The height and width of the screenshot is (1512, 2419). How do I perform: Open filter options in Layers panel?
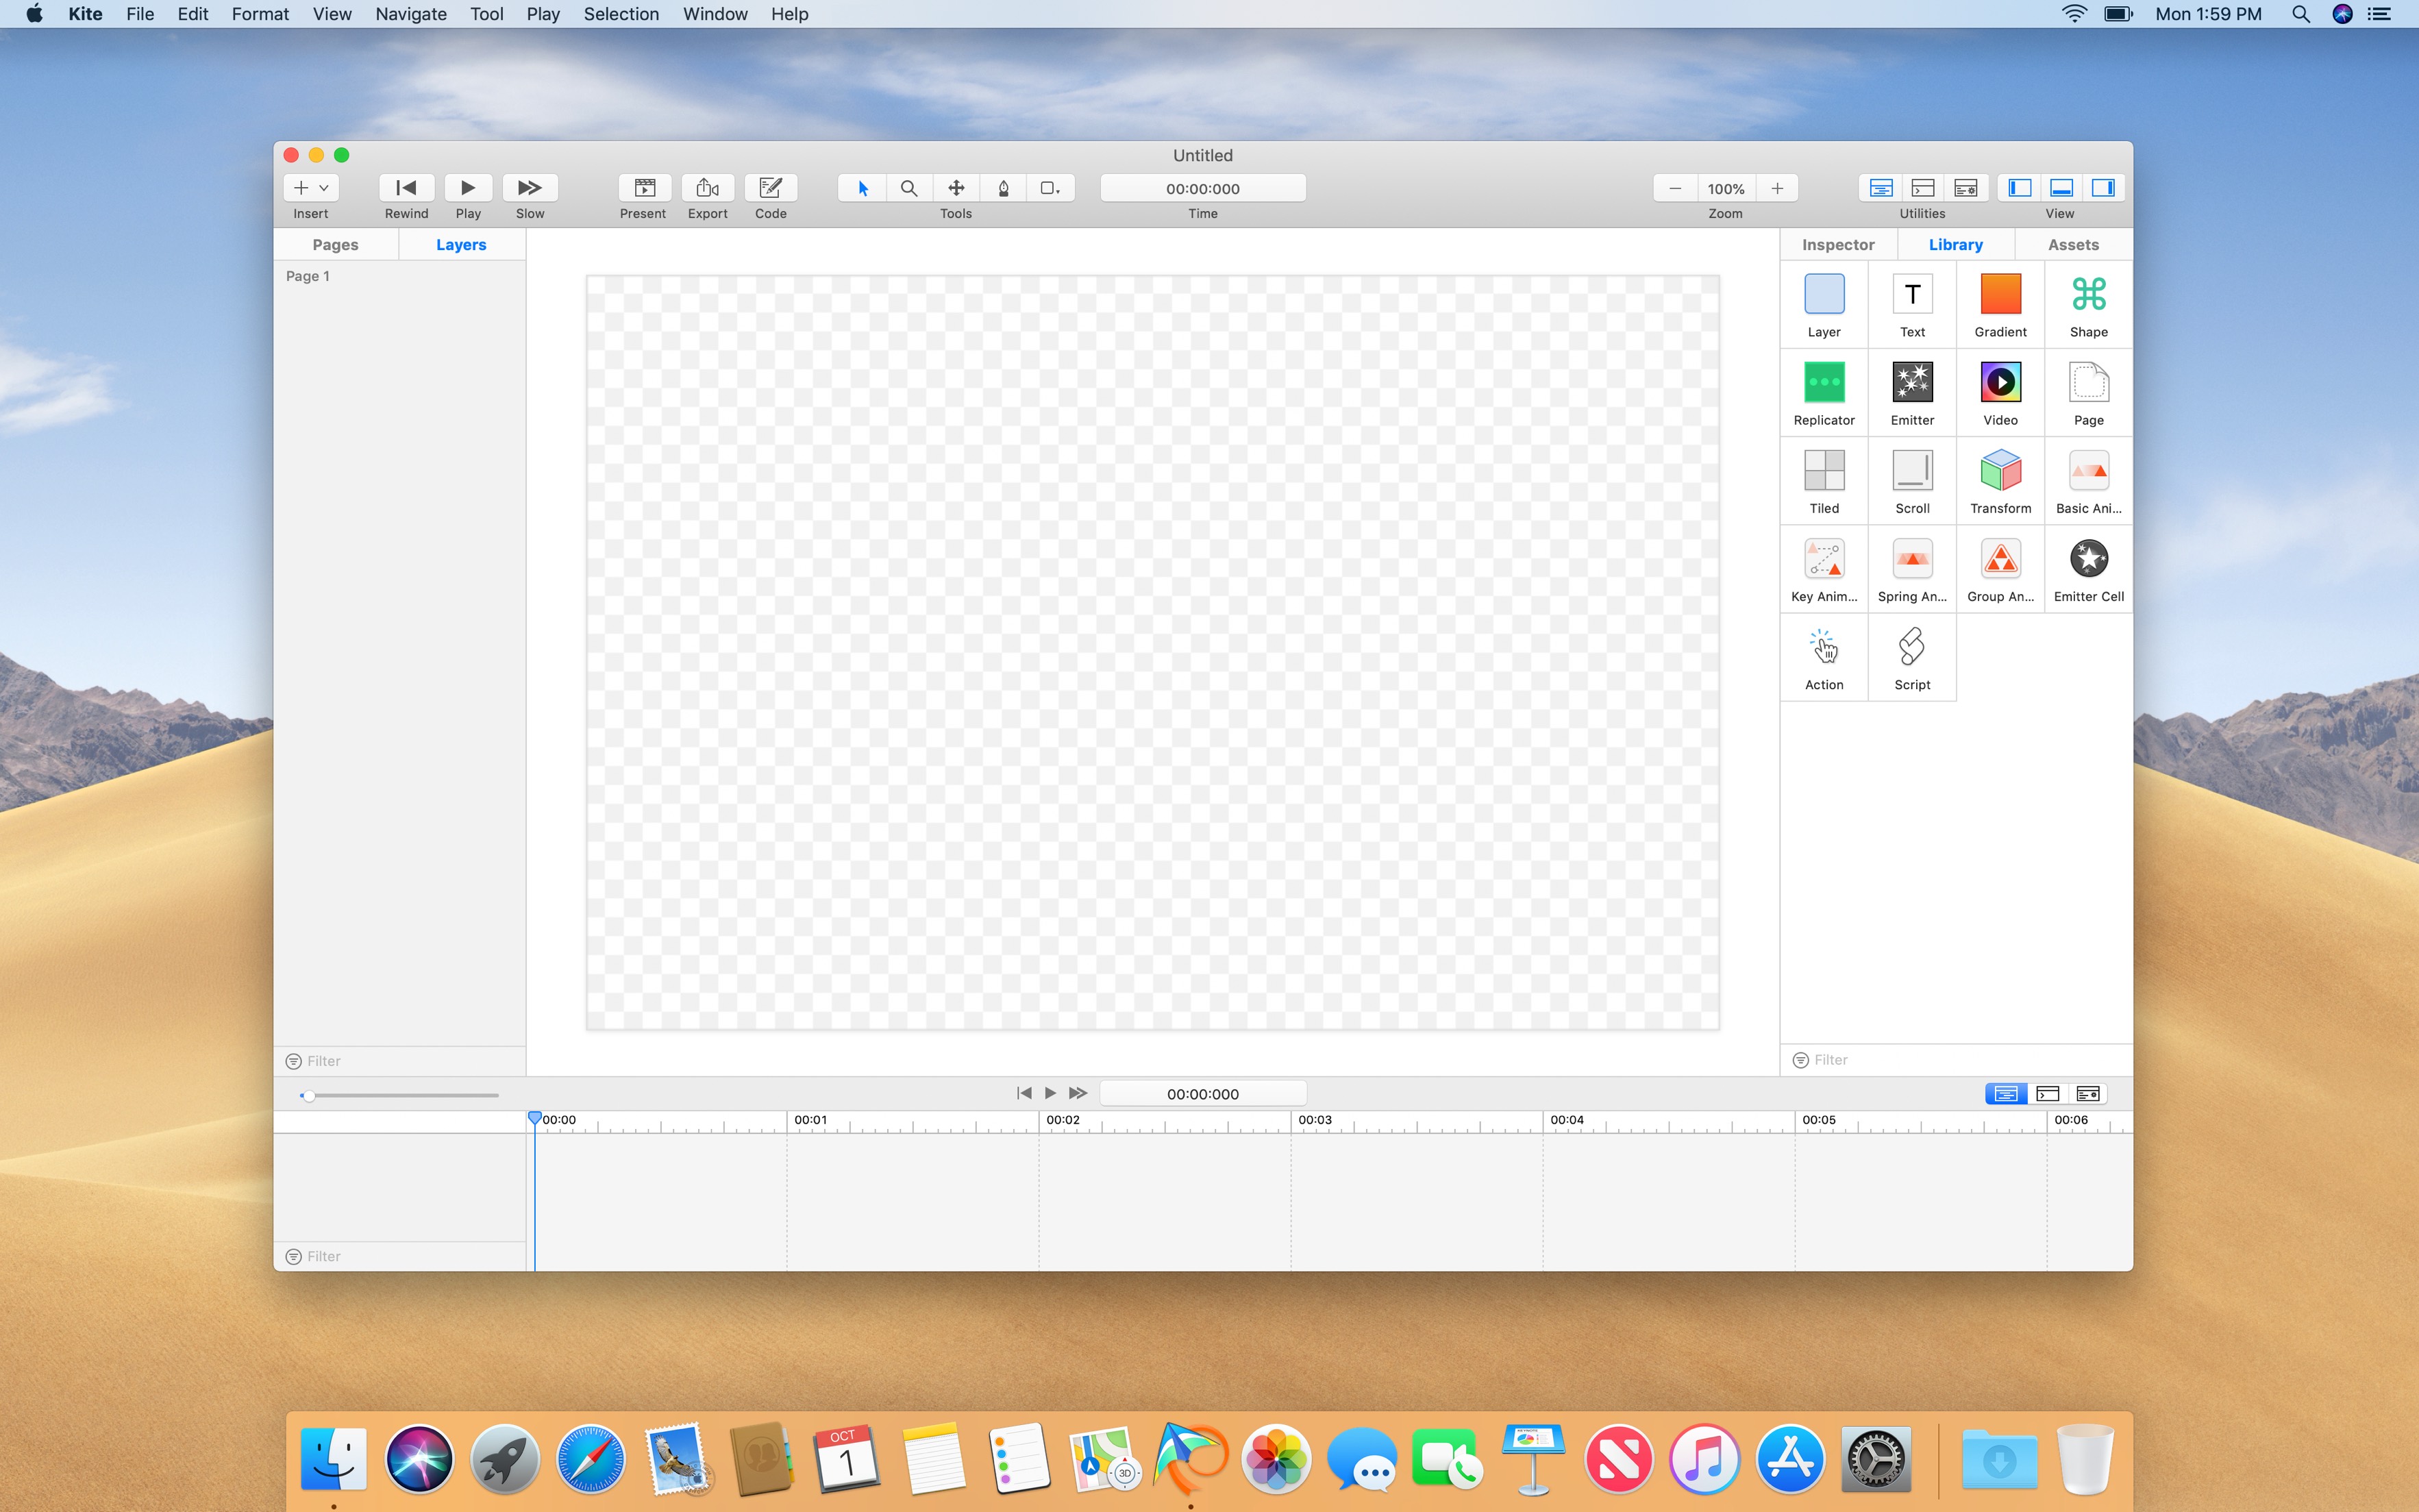(x=293, y=1061)
